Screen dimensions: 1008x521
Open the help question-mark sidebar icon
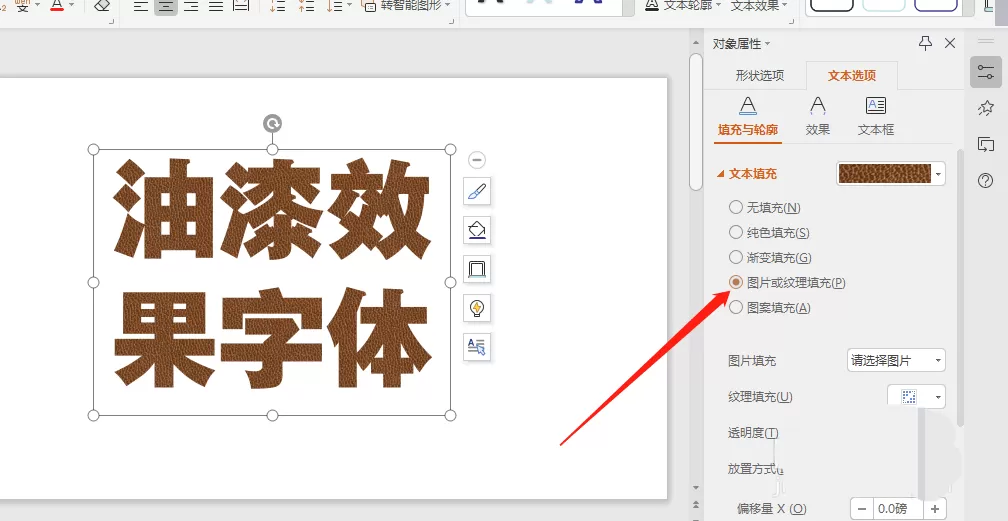[x=986, y=181]
